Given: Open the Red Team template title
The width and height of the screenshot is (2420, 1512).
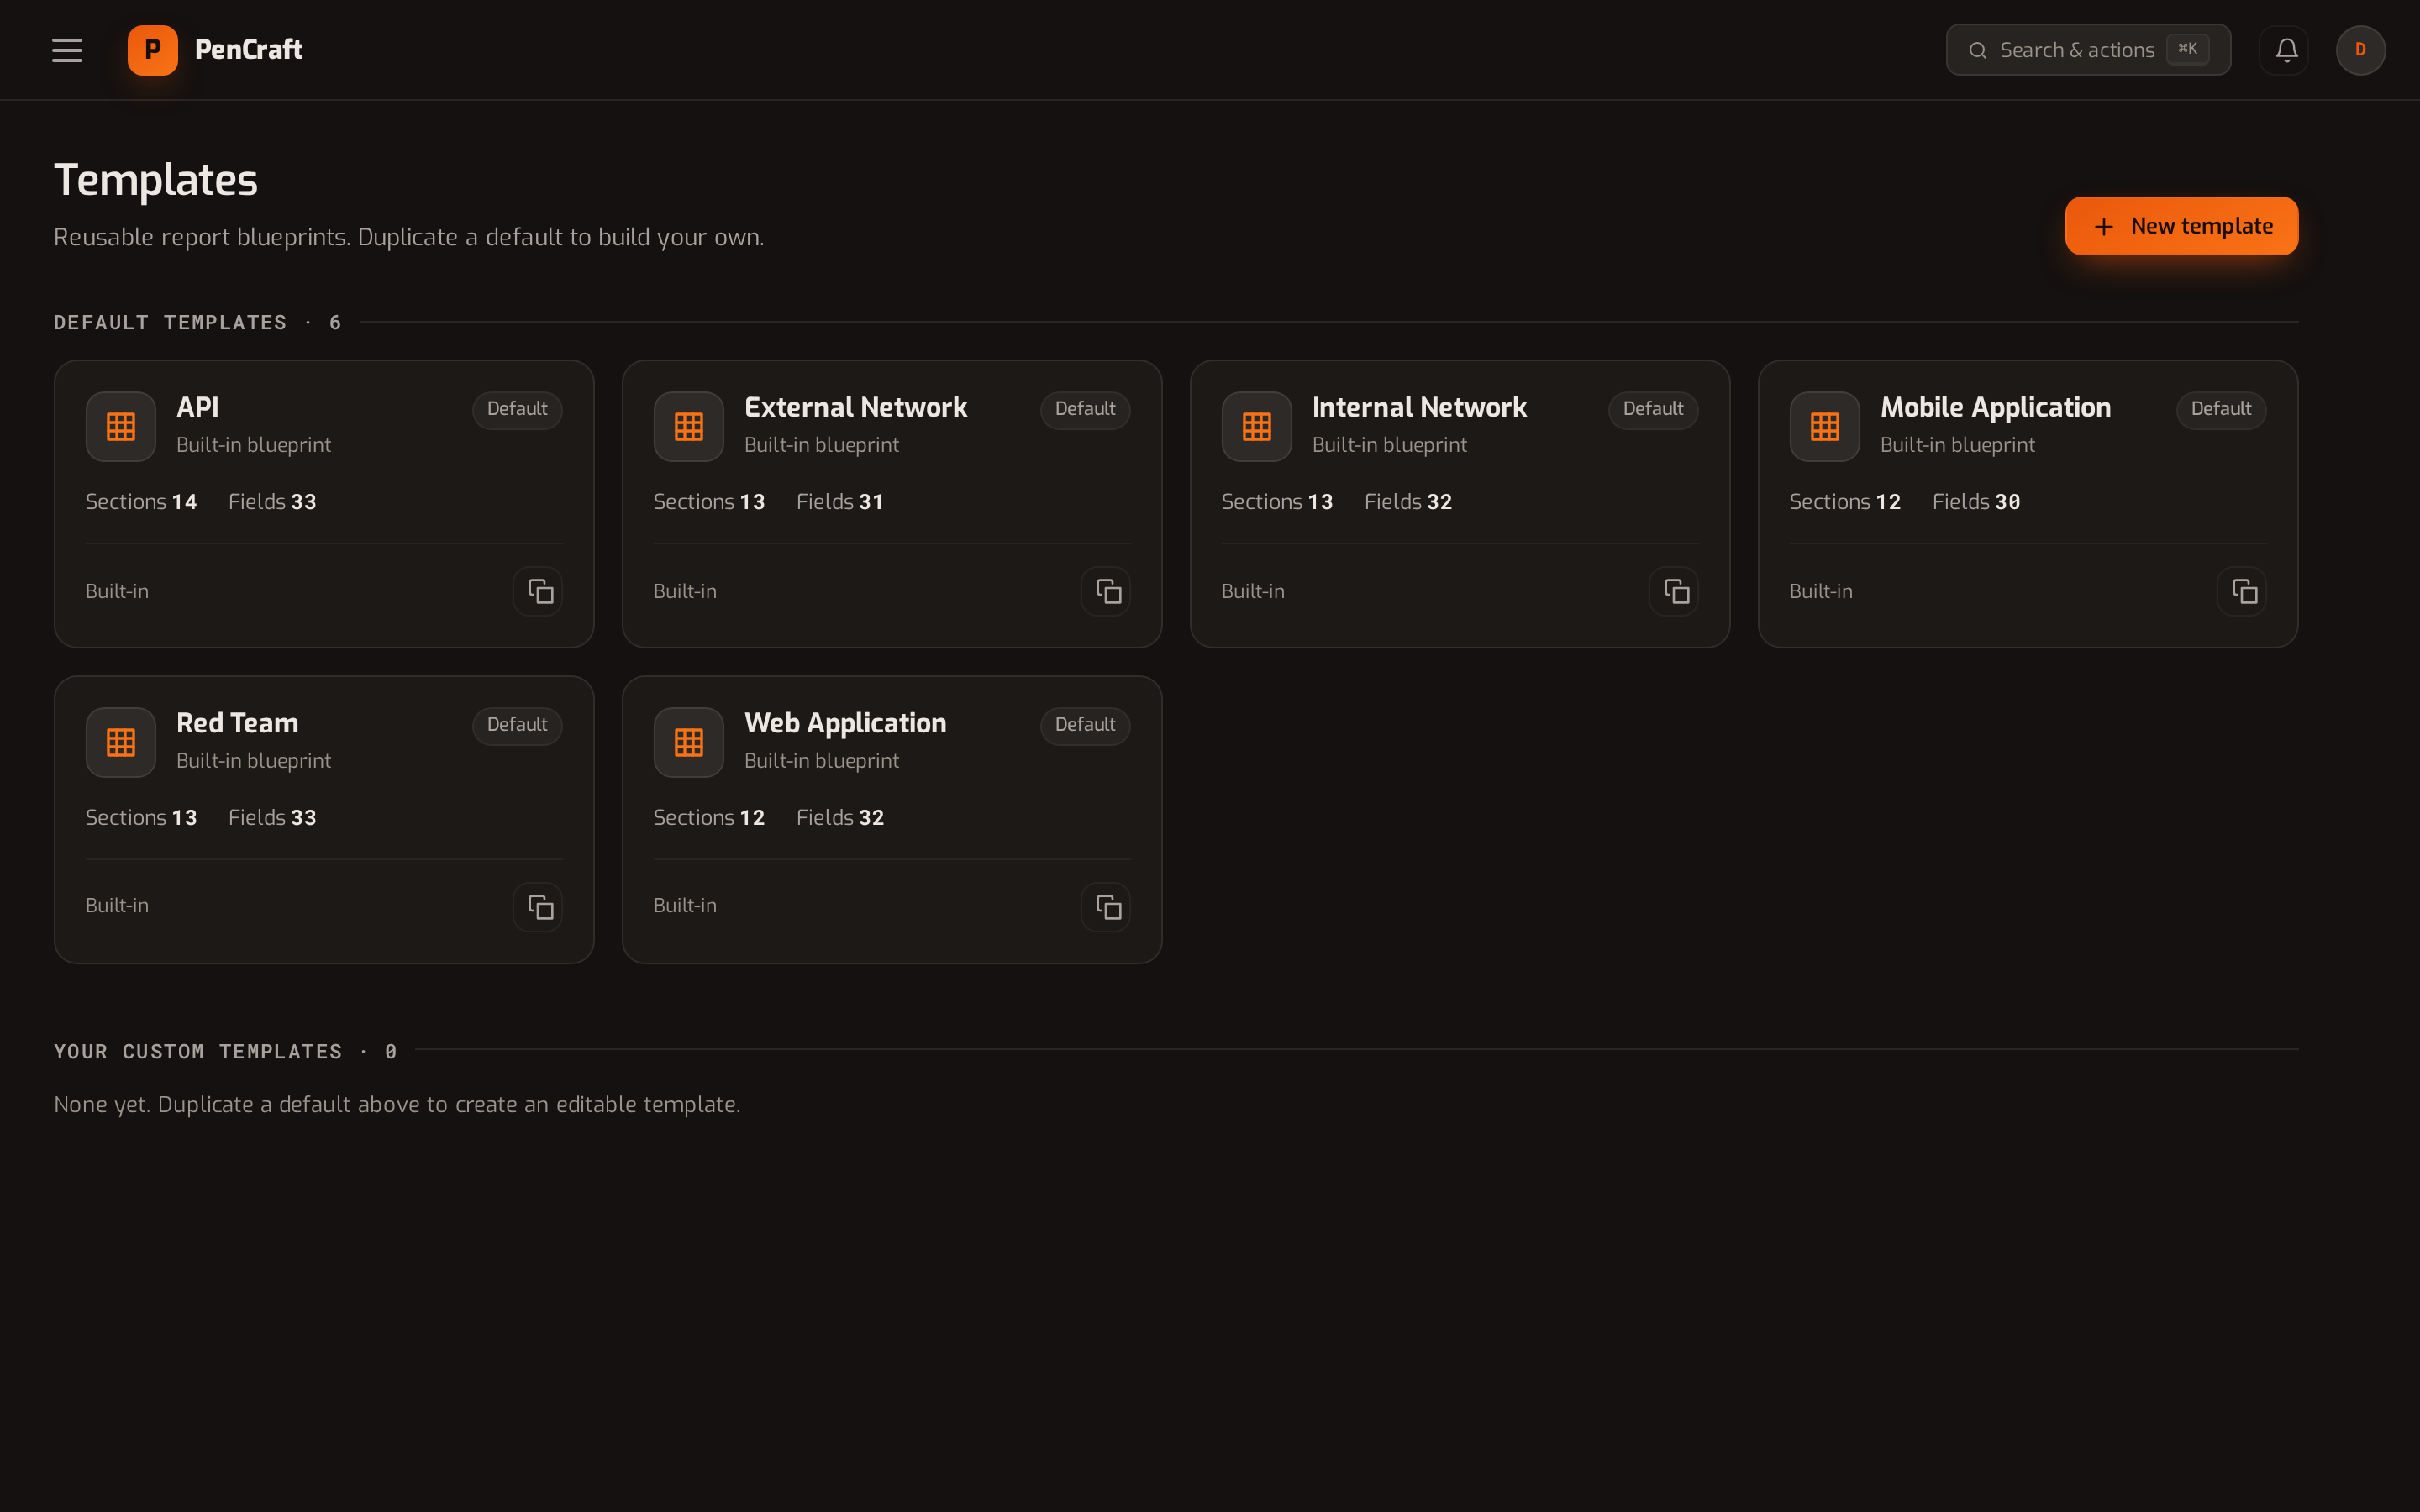Looking at the screenshot, I should pos(237,723).
